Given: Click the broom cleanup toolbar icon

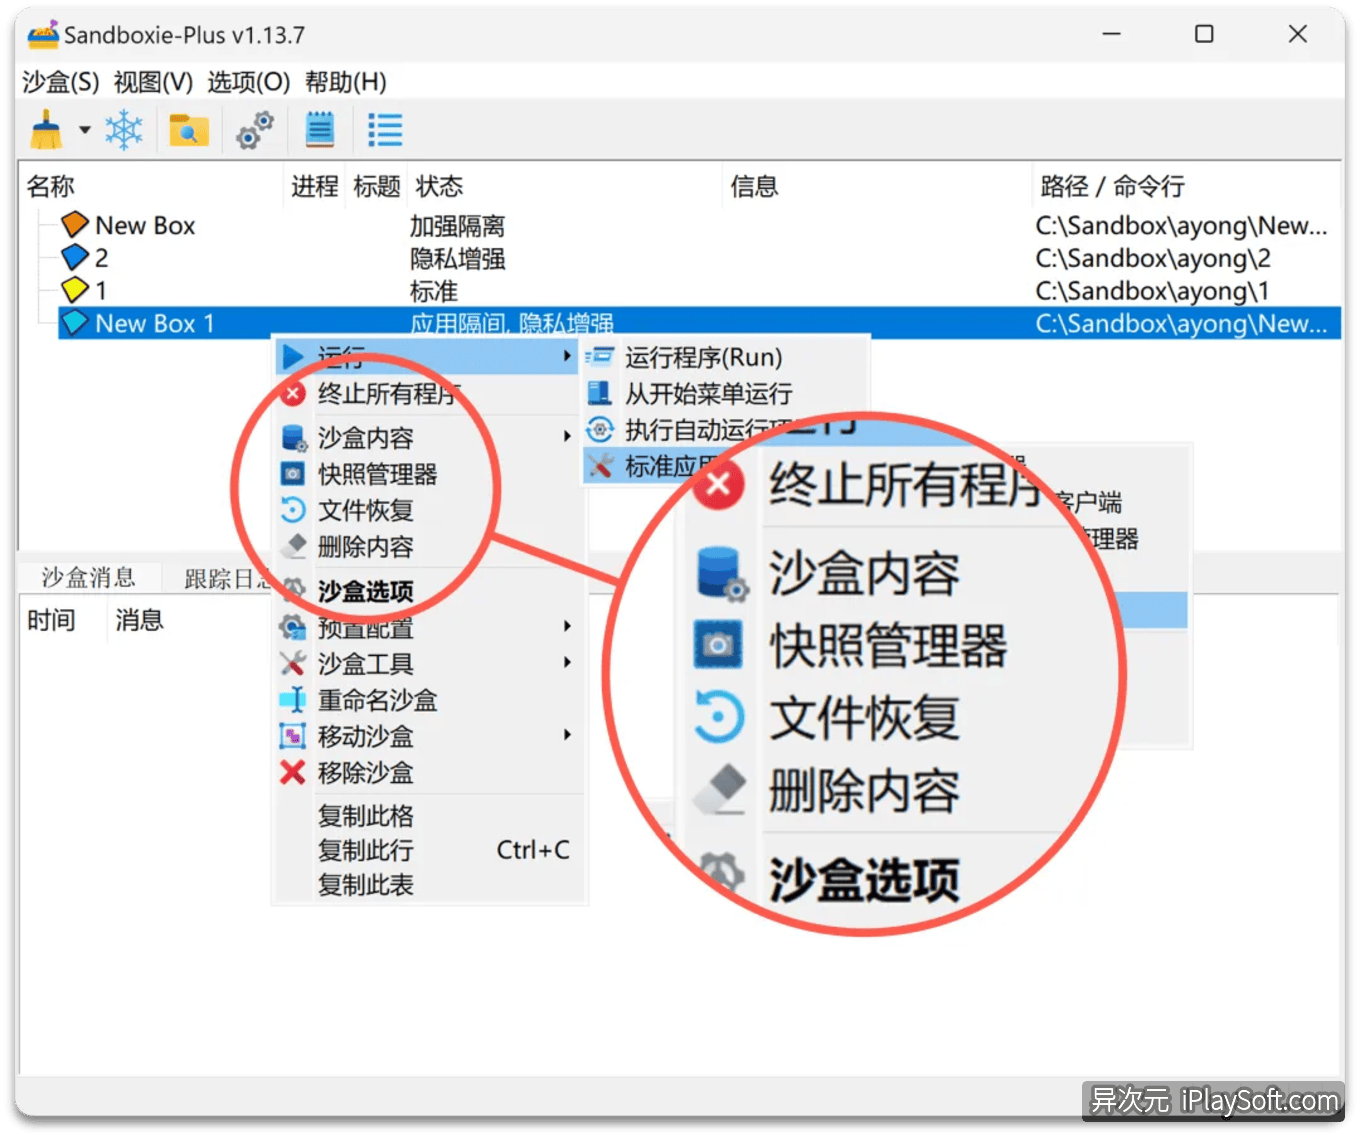Looking at the screenshot, I should pos(46,130).
